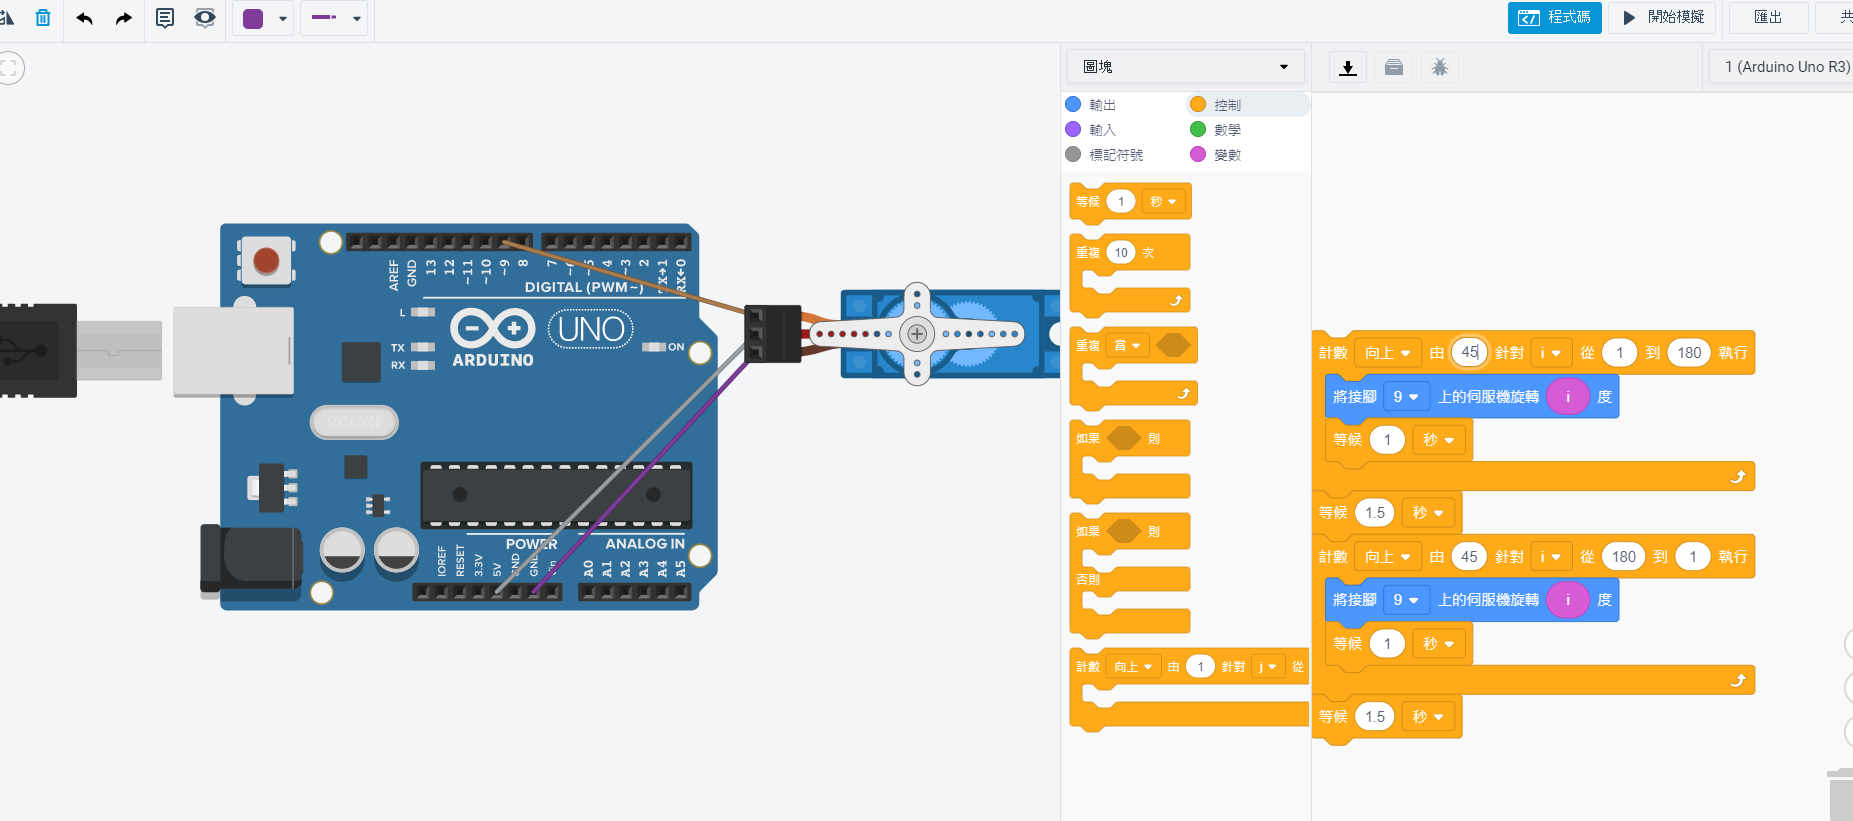Undo the last action

[85, 18]
